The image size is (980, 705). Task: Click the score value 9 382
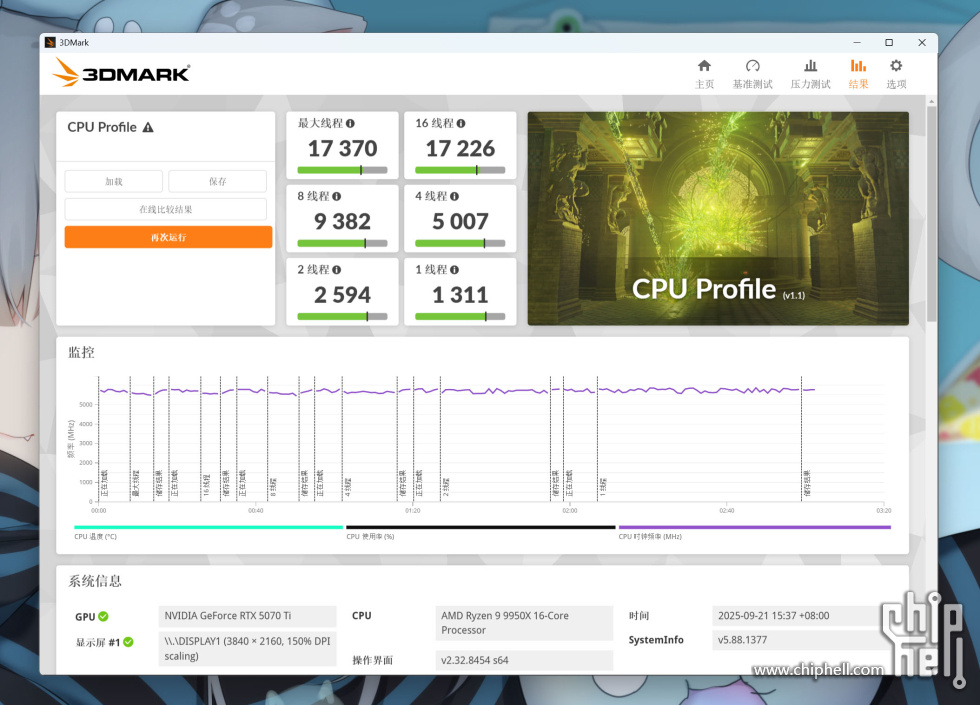[342, 222]
